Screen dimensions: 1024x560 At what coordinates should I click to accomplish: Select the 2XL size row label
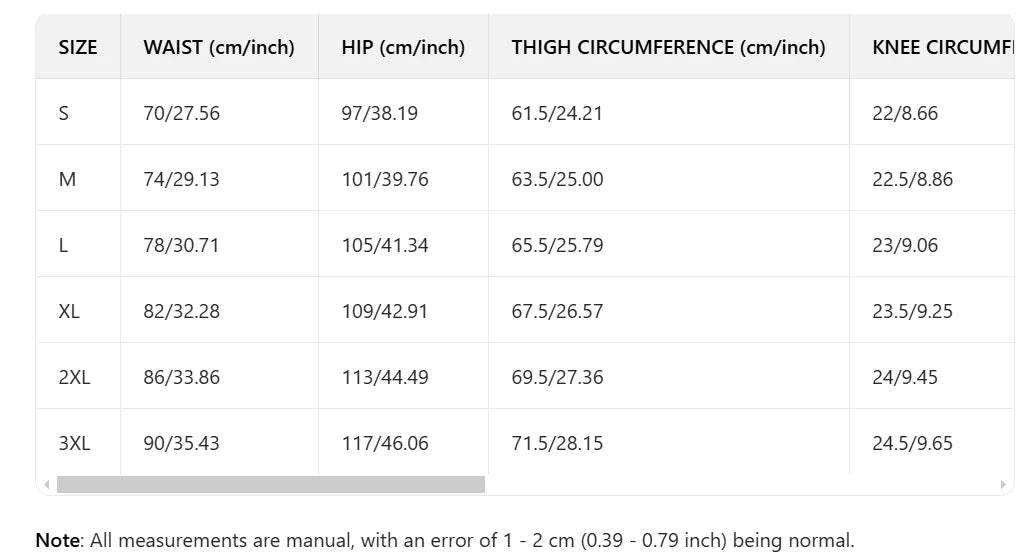coord(74,377)
